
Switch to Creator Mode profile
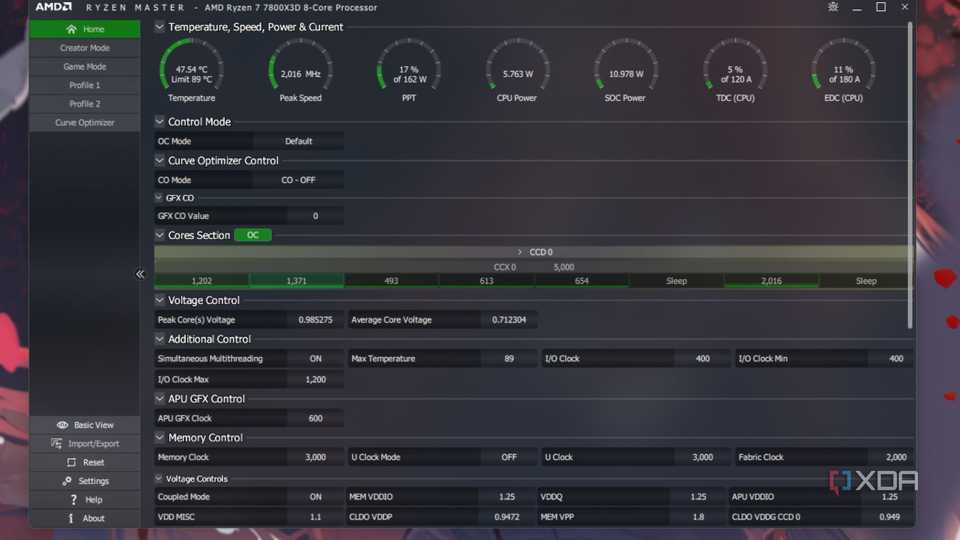pos(85,48)
